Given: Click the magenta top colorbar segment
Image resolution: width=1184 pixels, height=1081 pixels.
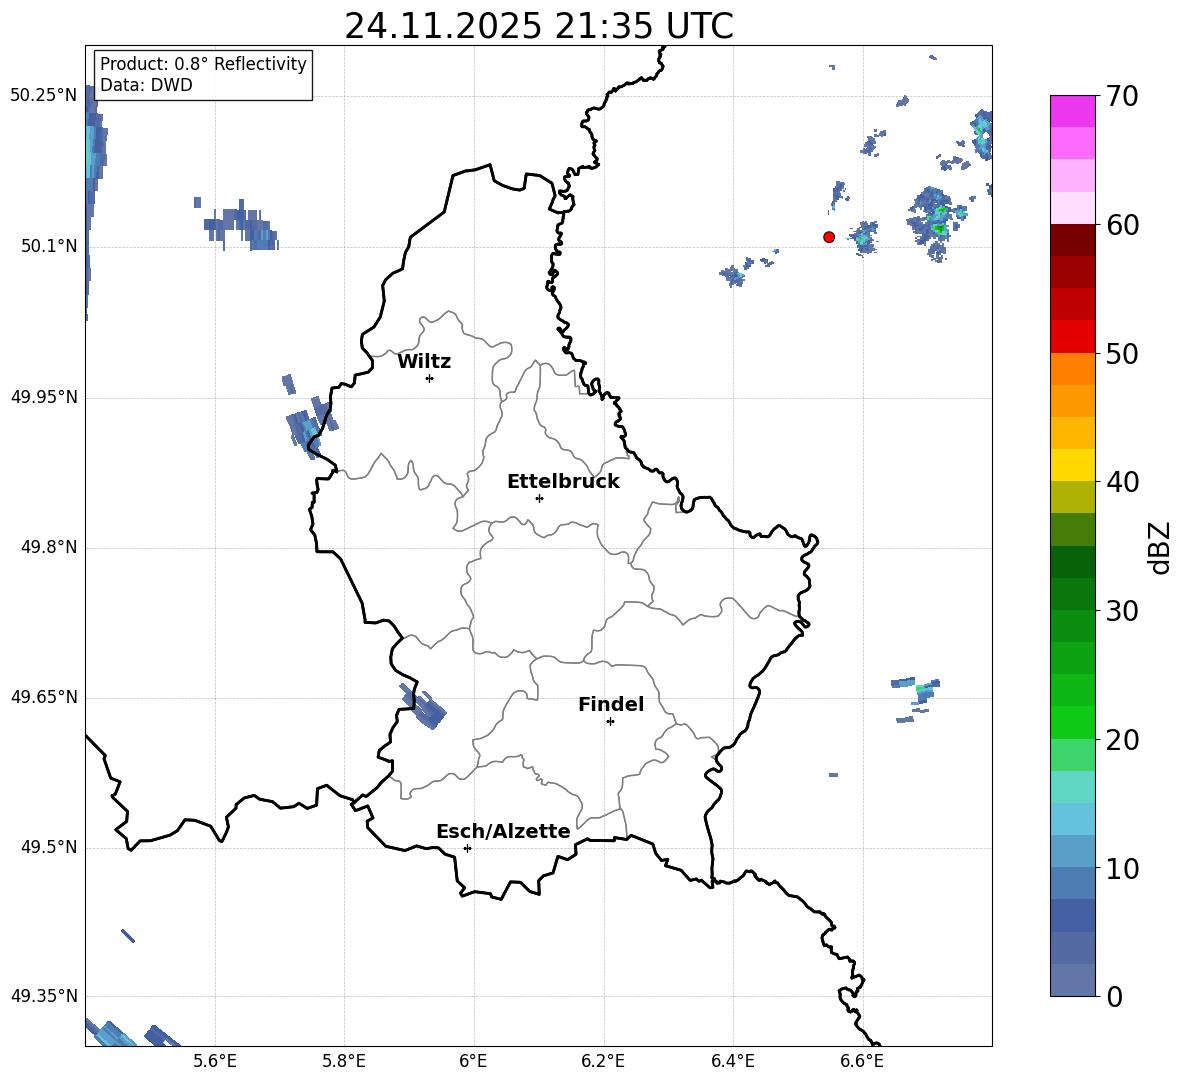Looking at the screenshot, I should [1072, 112].
